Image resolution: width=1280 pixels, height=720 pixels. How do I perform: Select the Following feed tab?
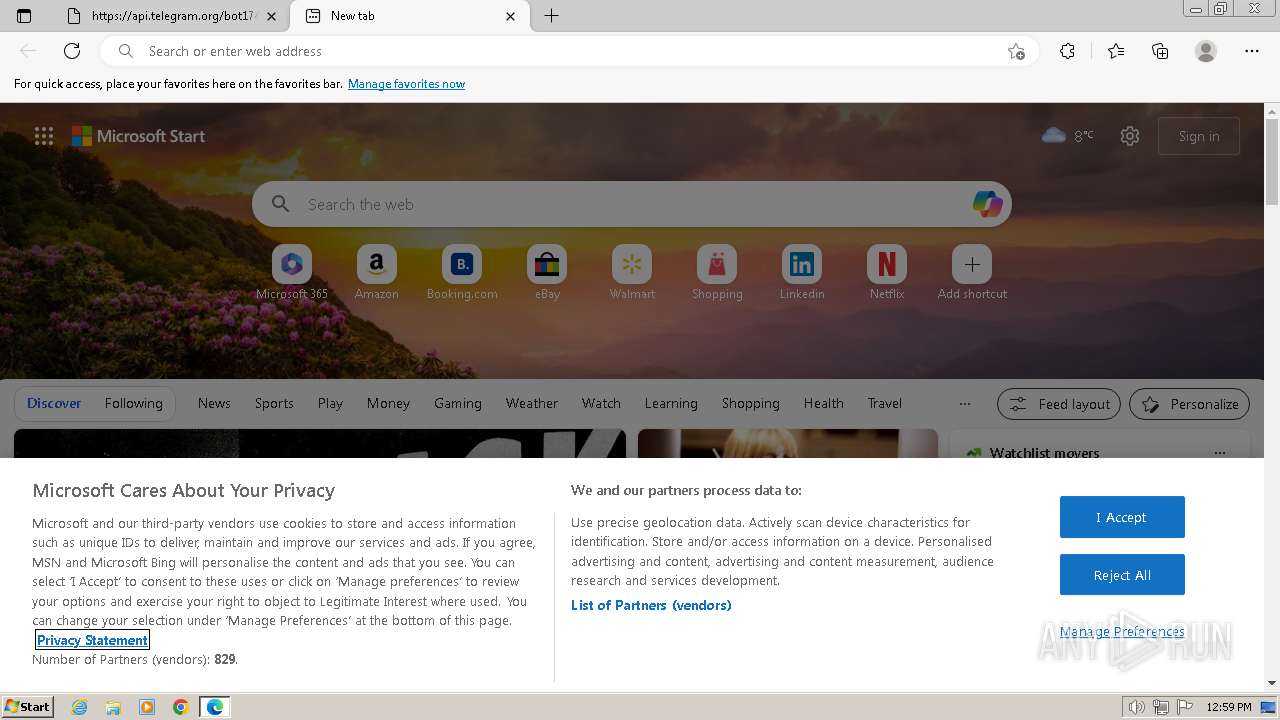click(x=134, y=403)
